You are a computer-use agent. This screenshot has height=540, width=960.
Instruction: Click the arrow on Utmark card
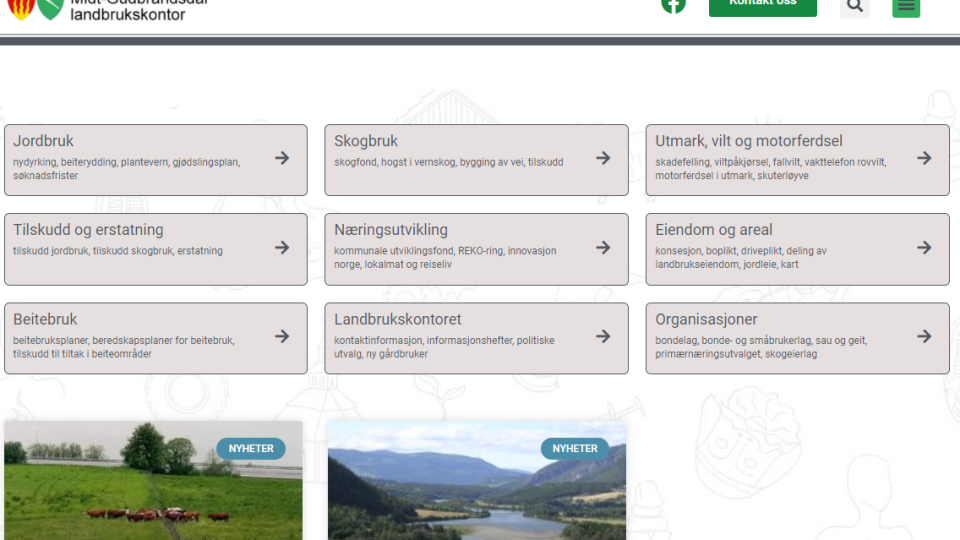tap(924, 158)
